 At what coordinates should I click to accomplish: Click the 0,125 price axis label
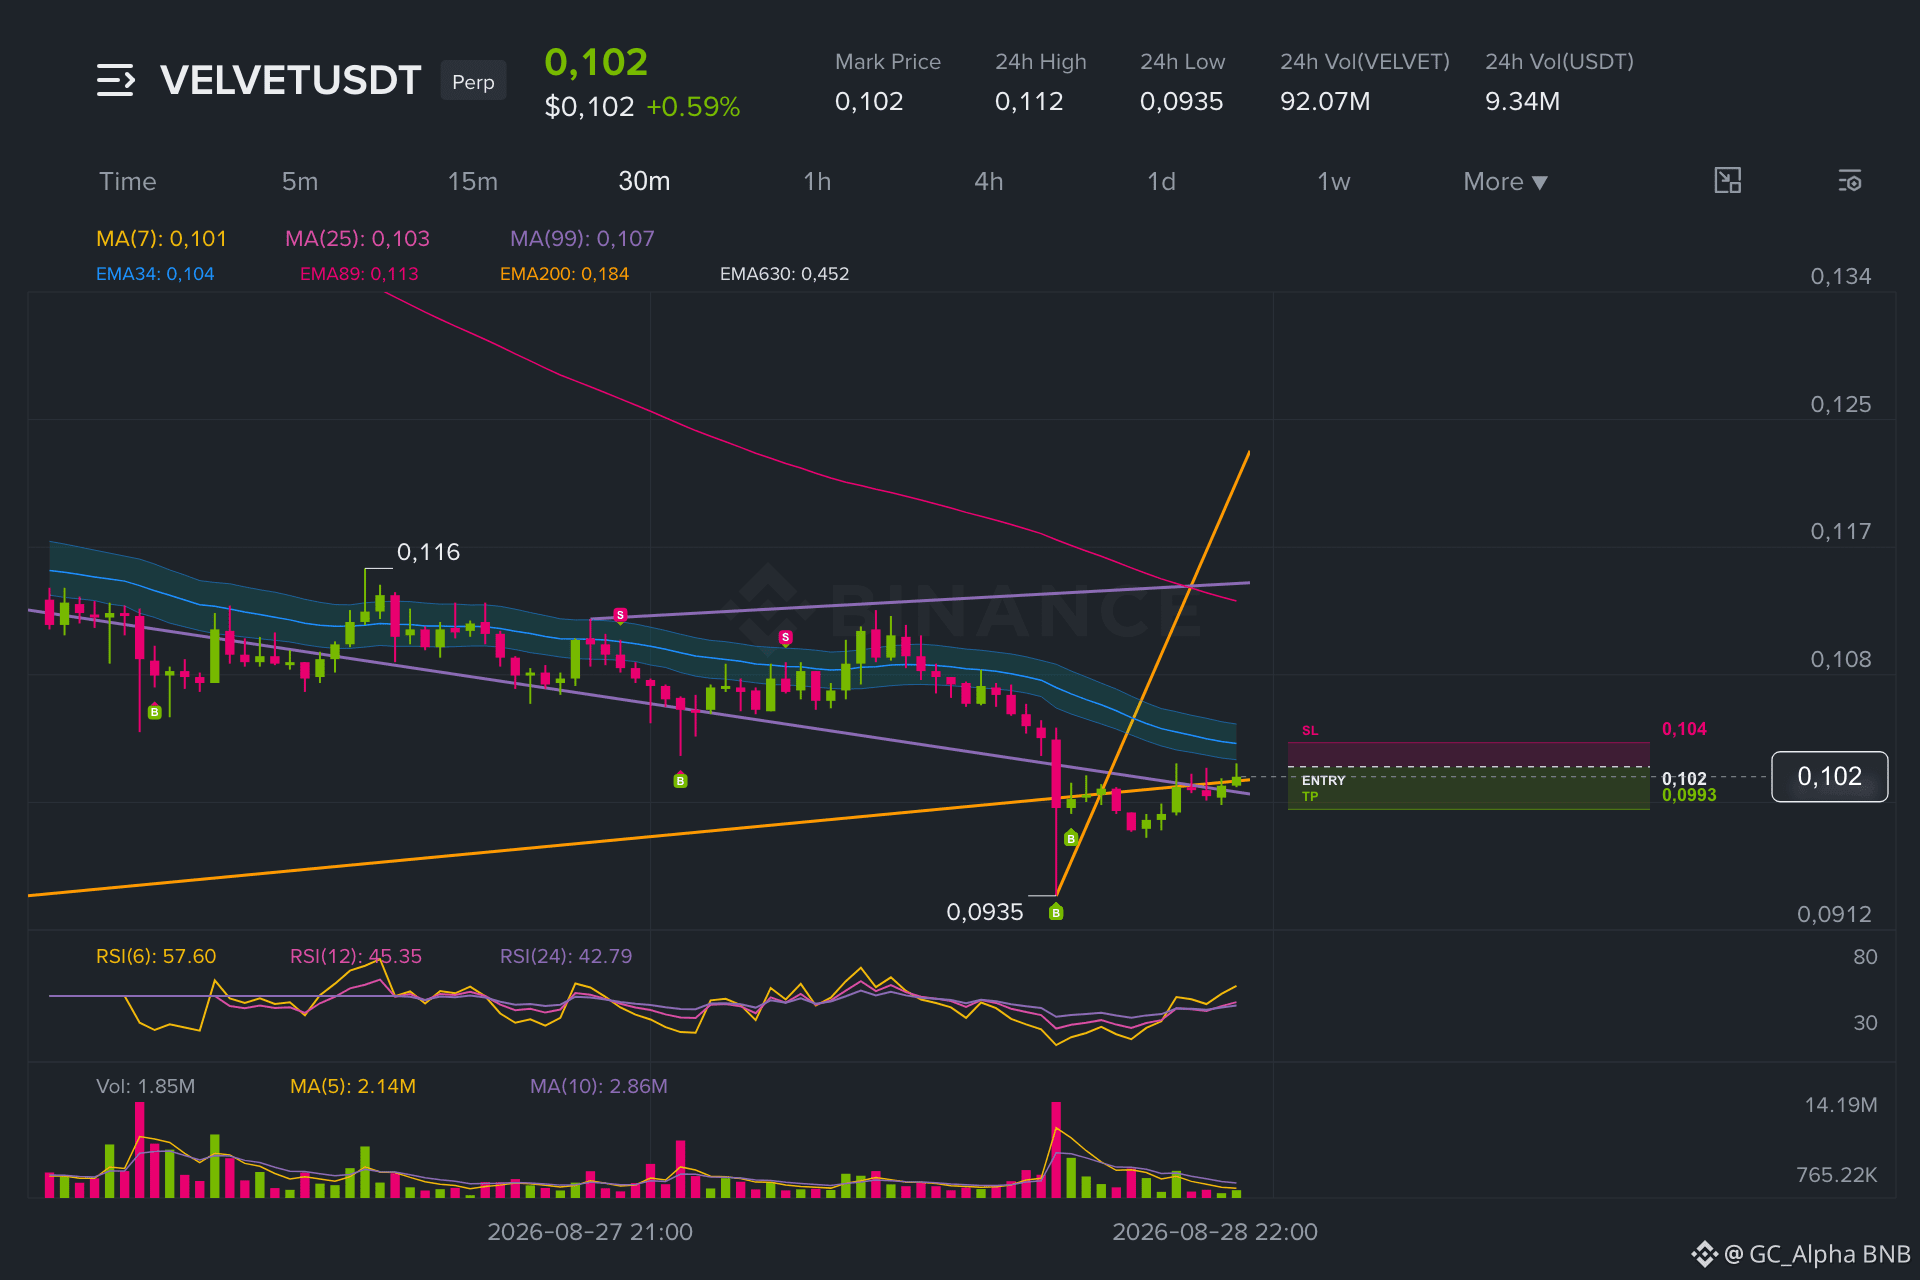point(1840,404)
